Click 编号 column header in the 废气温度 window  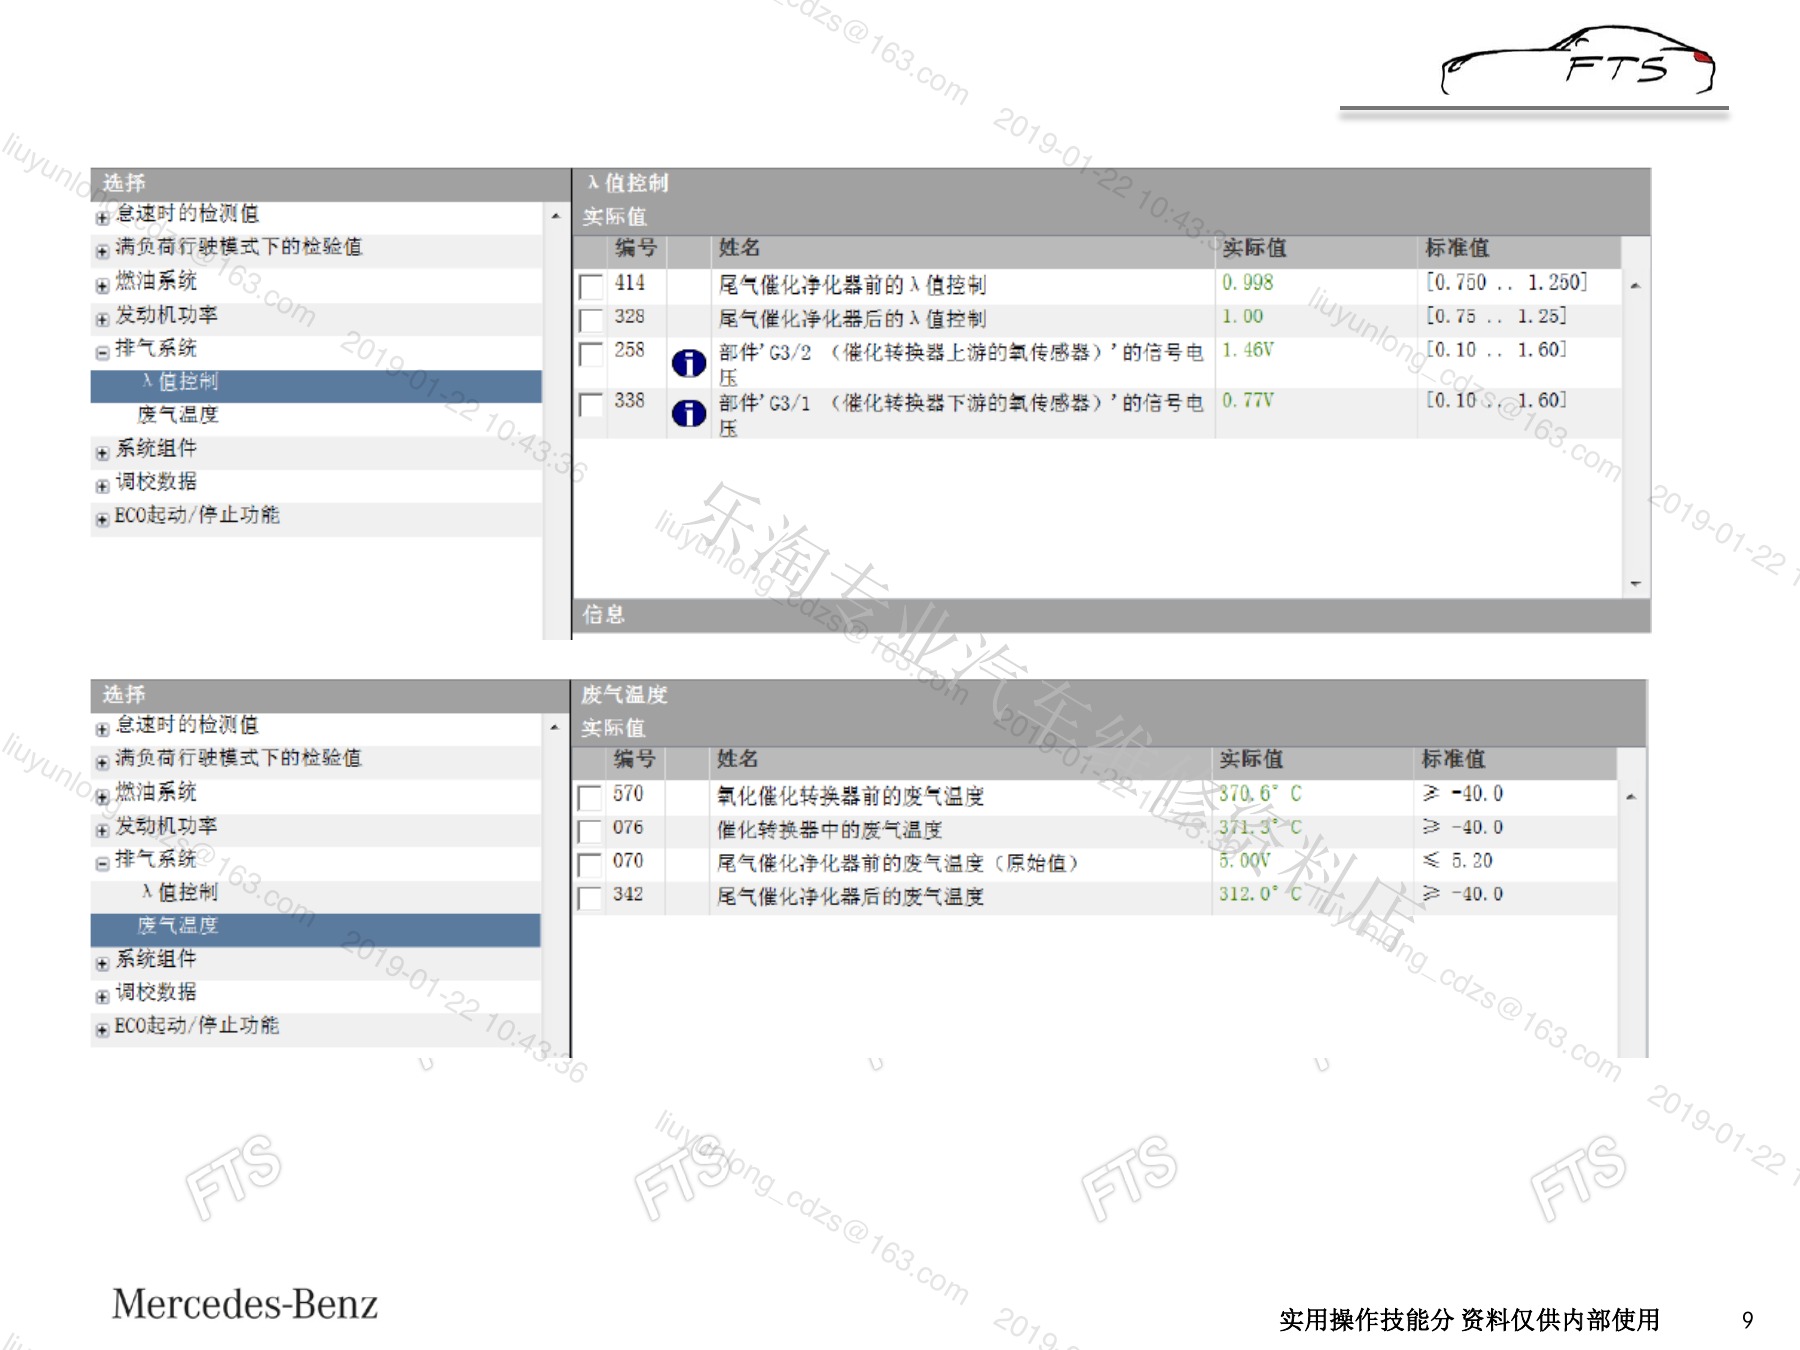click(635, 761)
